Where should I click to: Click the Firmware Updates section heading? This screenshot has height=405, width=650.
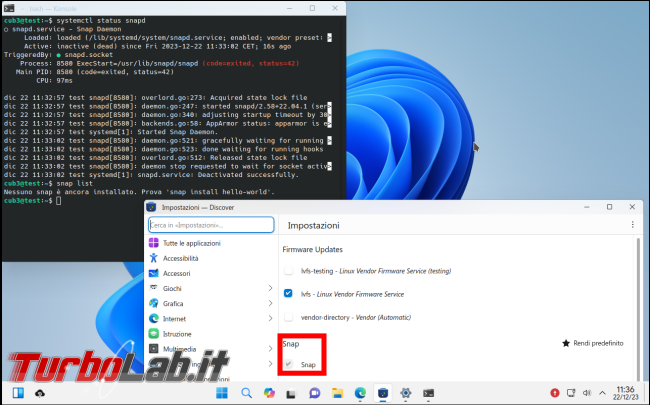click(x=313, y=250)
